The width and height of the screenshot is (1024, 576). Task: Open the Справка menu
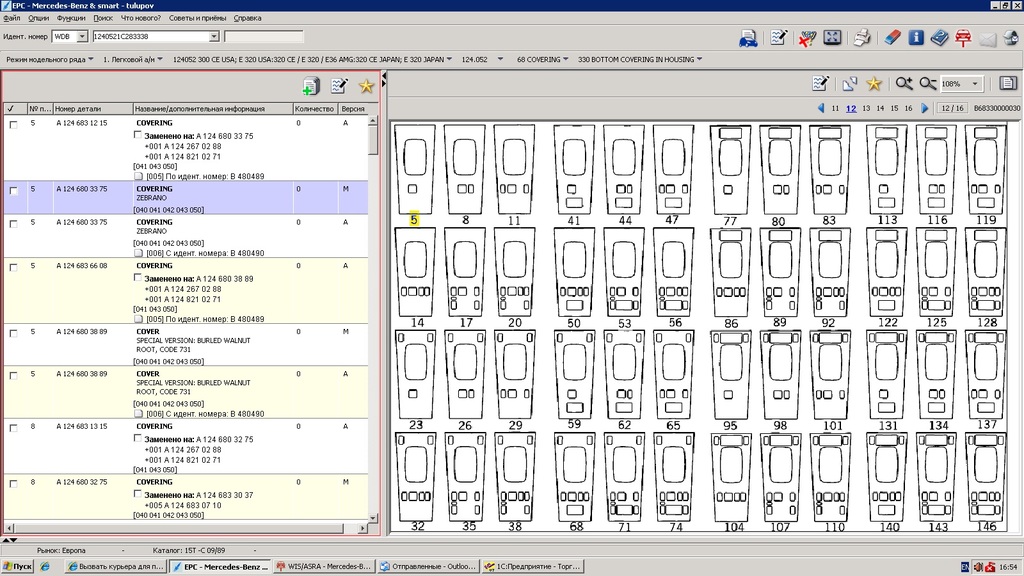[x=248, y=18]
